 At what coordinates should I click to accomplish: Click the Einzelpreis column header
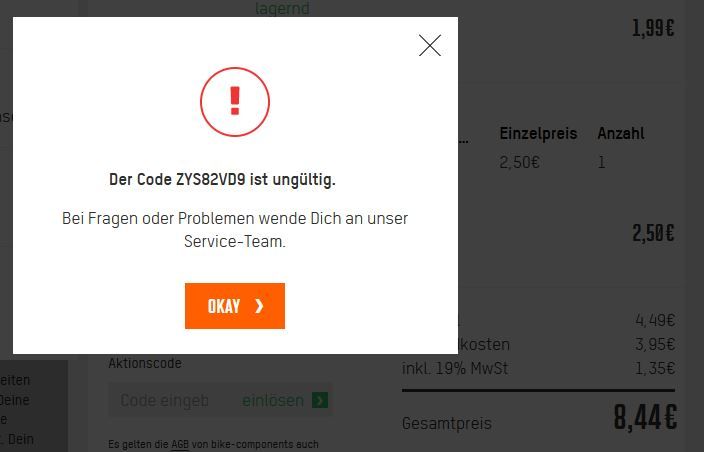[538, 133]
